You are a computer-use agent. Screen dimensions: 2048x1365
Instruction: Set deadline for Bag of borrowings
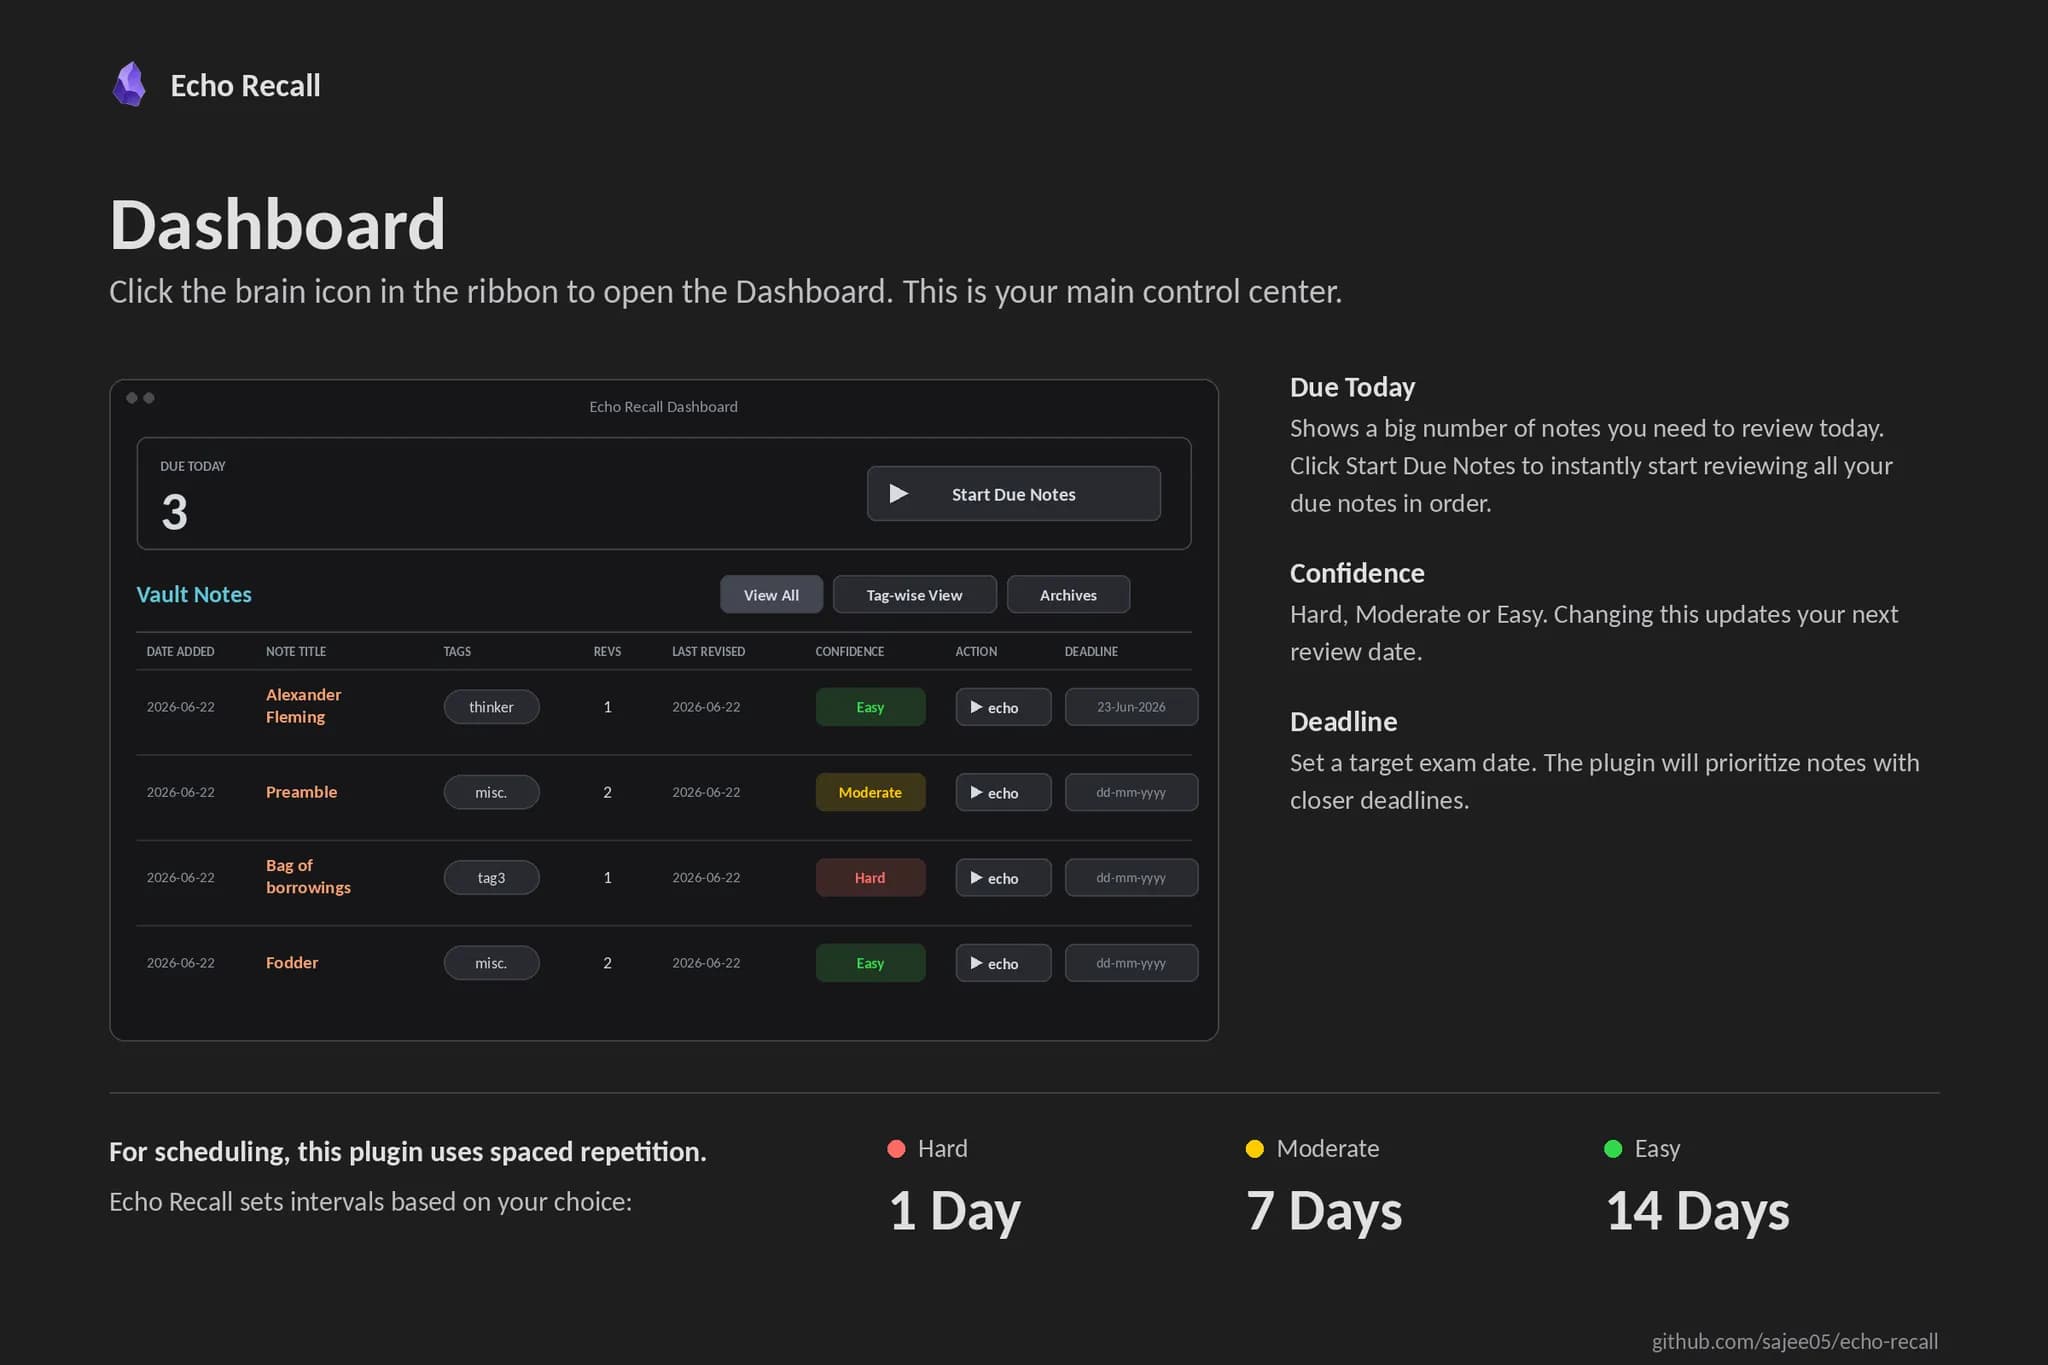tap(1131, 878)
